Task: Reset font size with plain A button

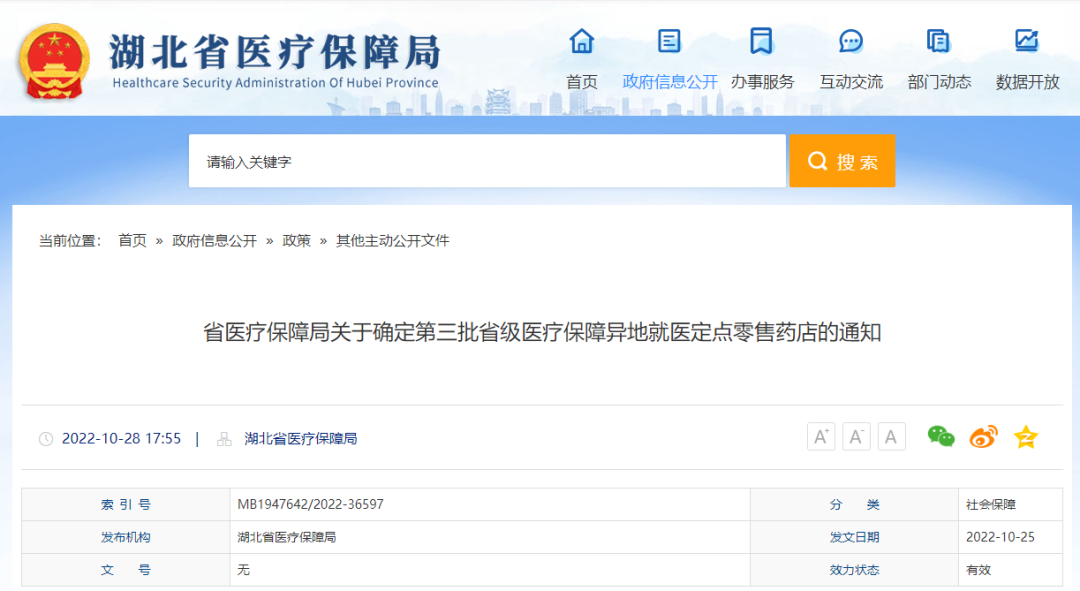Action: 891,437
